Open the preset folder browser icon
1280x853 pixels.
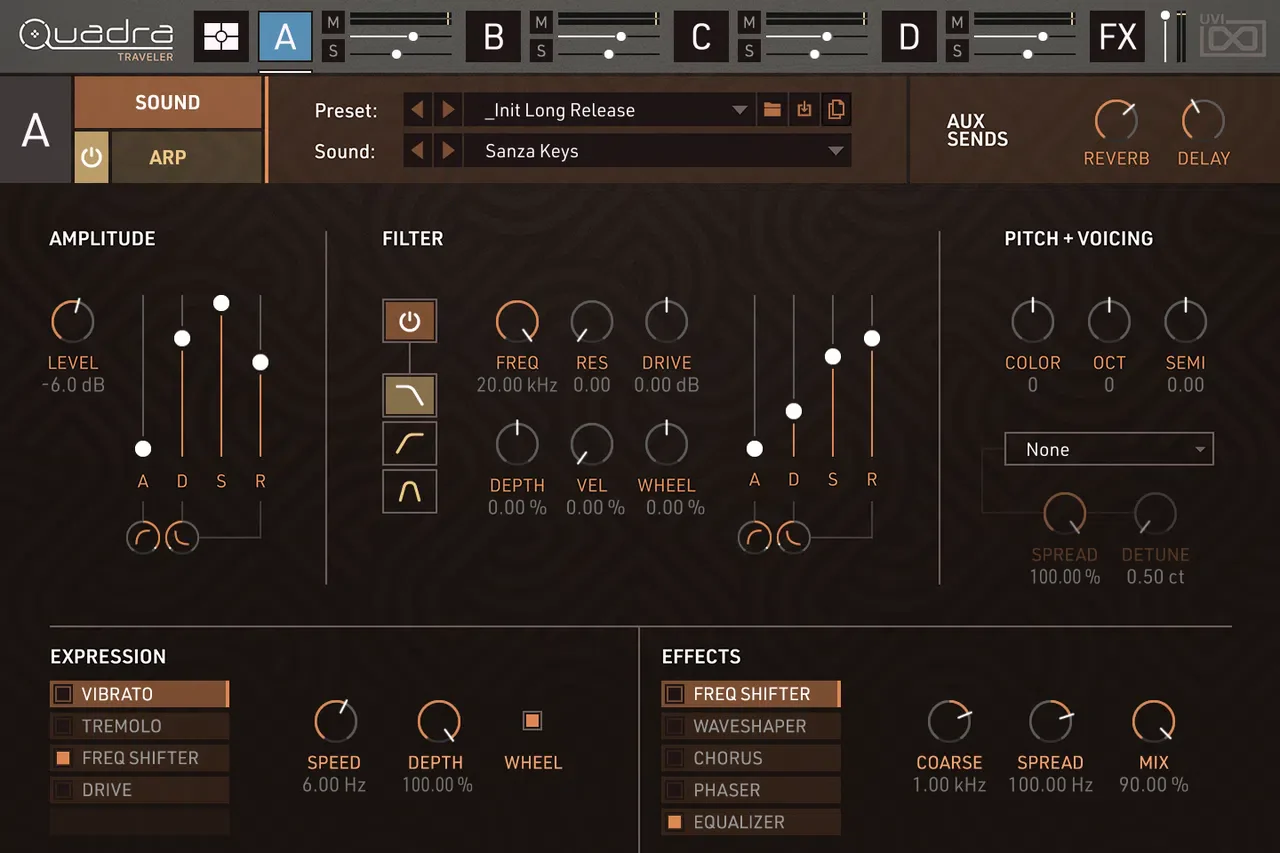[772, 110]
